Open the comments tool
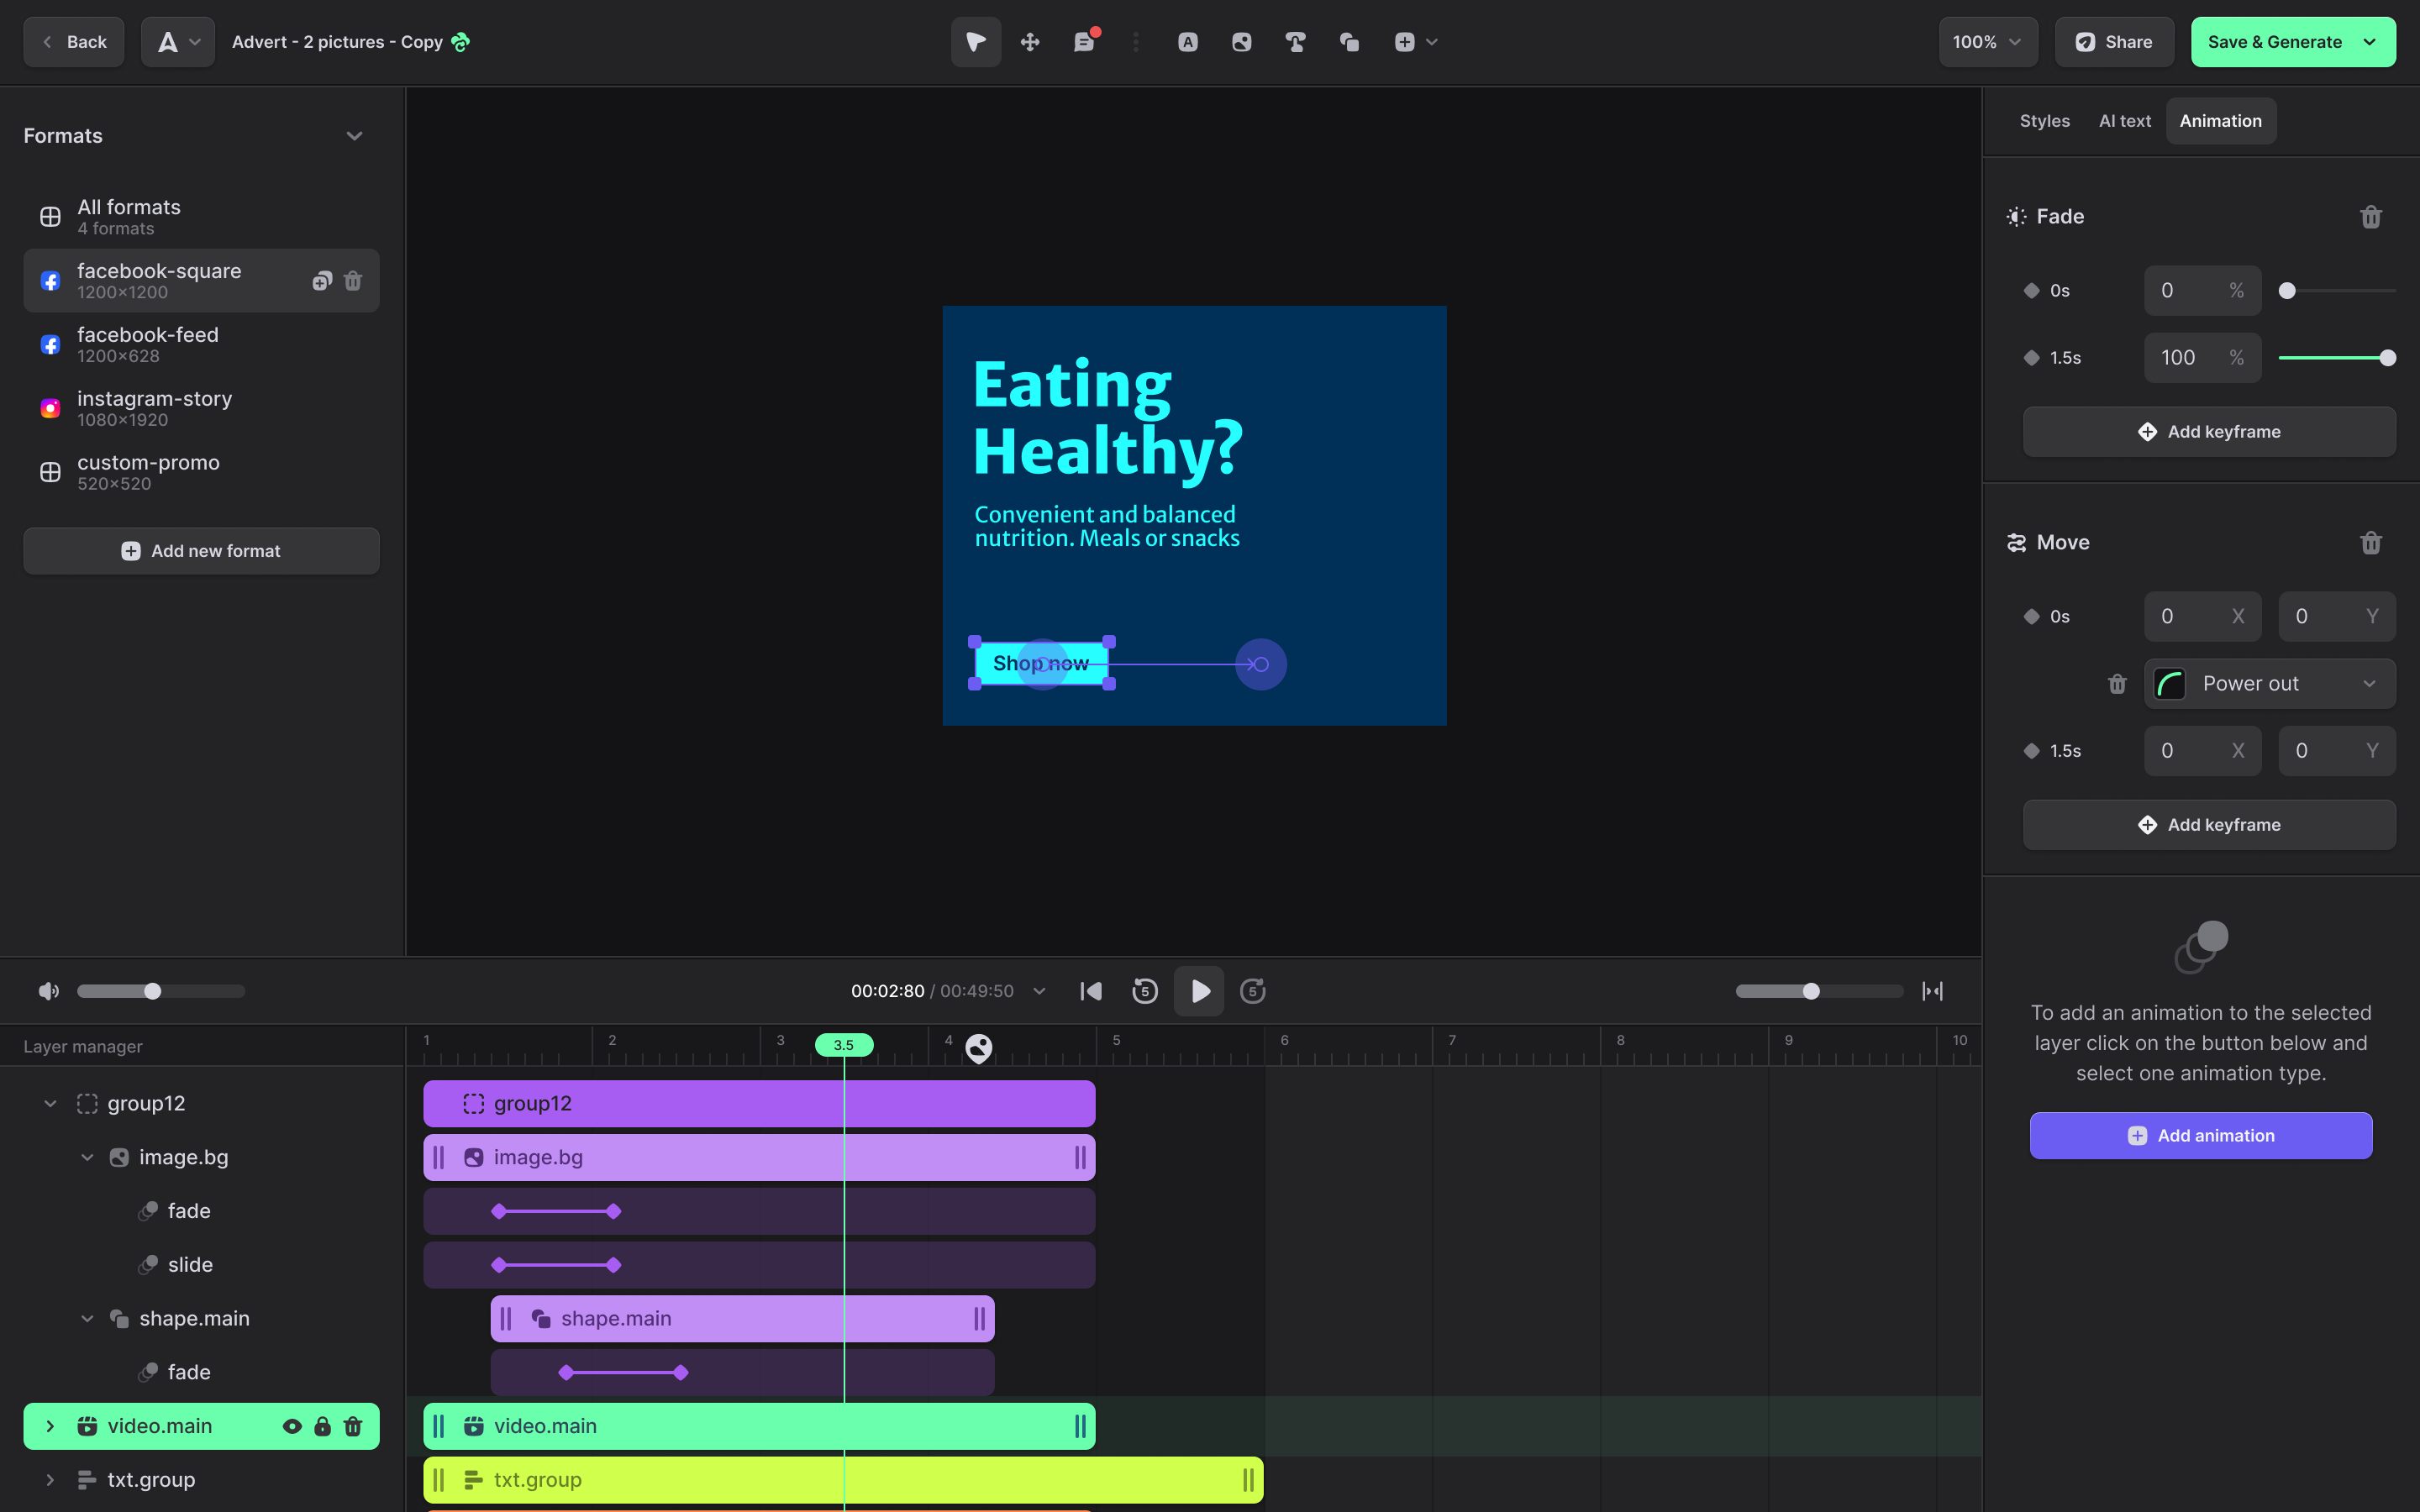 click(1084, 42)
